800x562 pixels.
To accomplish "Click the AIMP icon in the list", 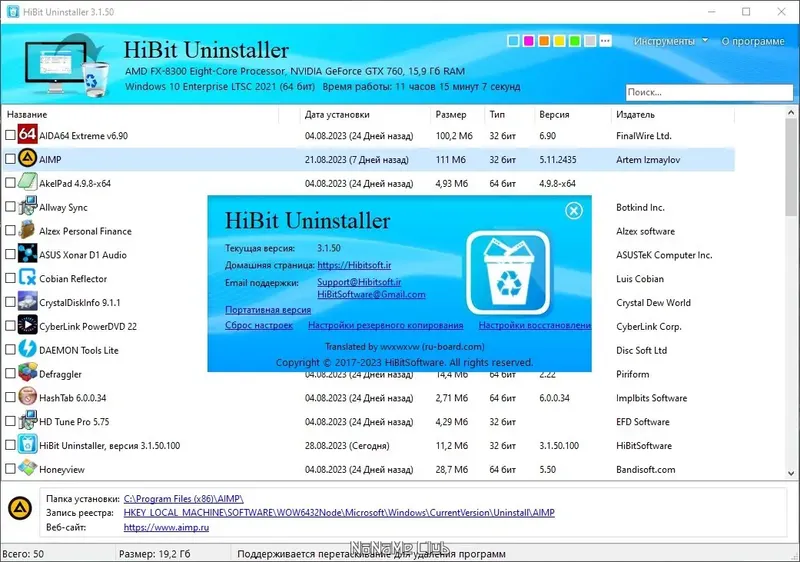I will 27,159.
